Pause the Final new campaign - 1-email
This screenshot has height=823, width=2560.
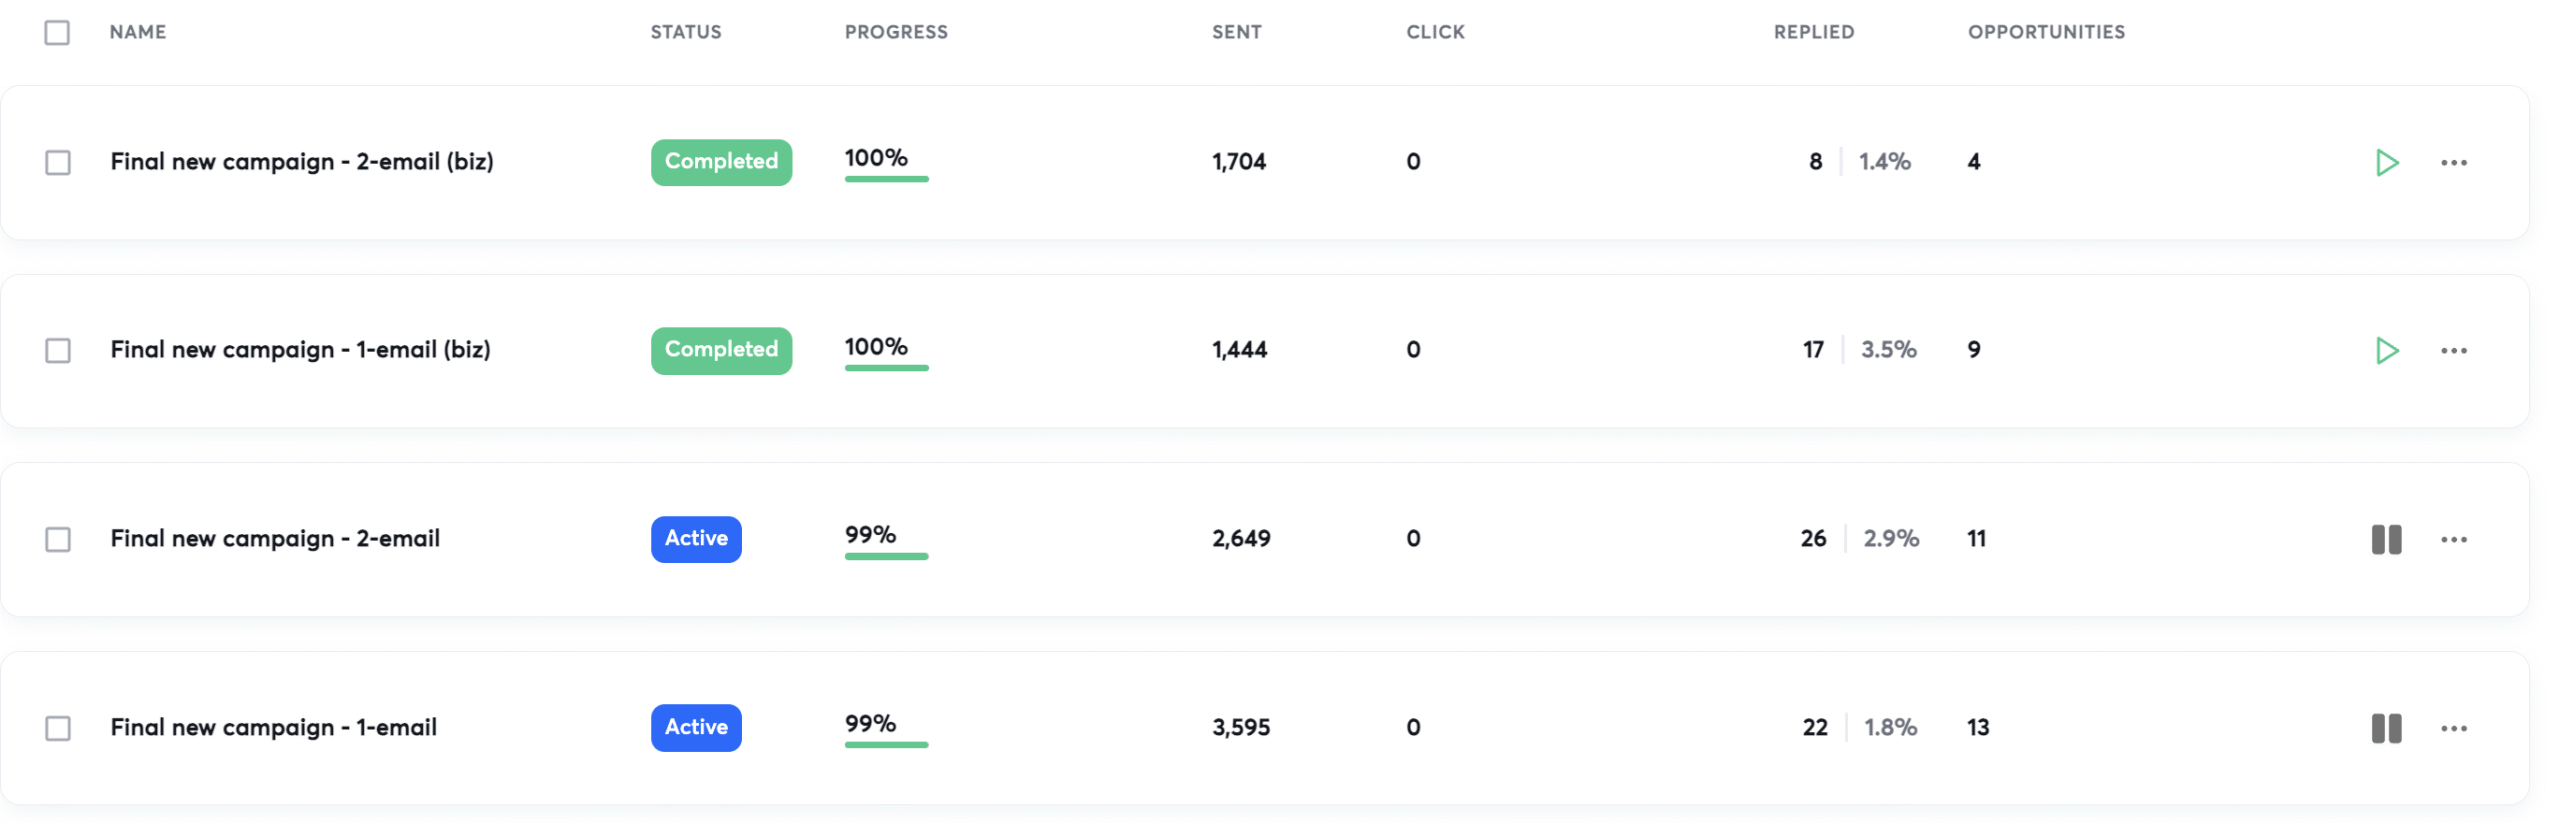pos(2386,728)
